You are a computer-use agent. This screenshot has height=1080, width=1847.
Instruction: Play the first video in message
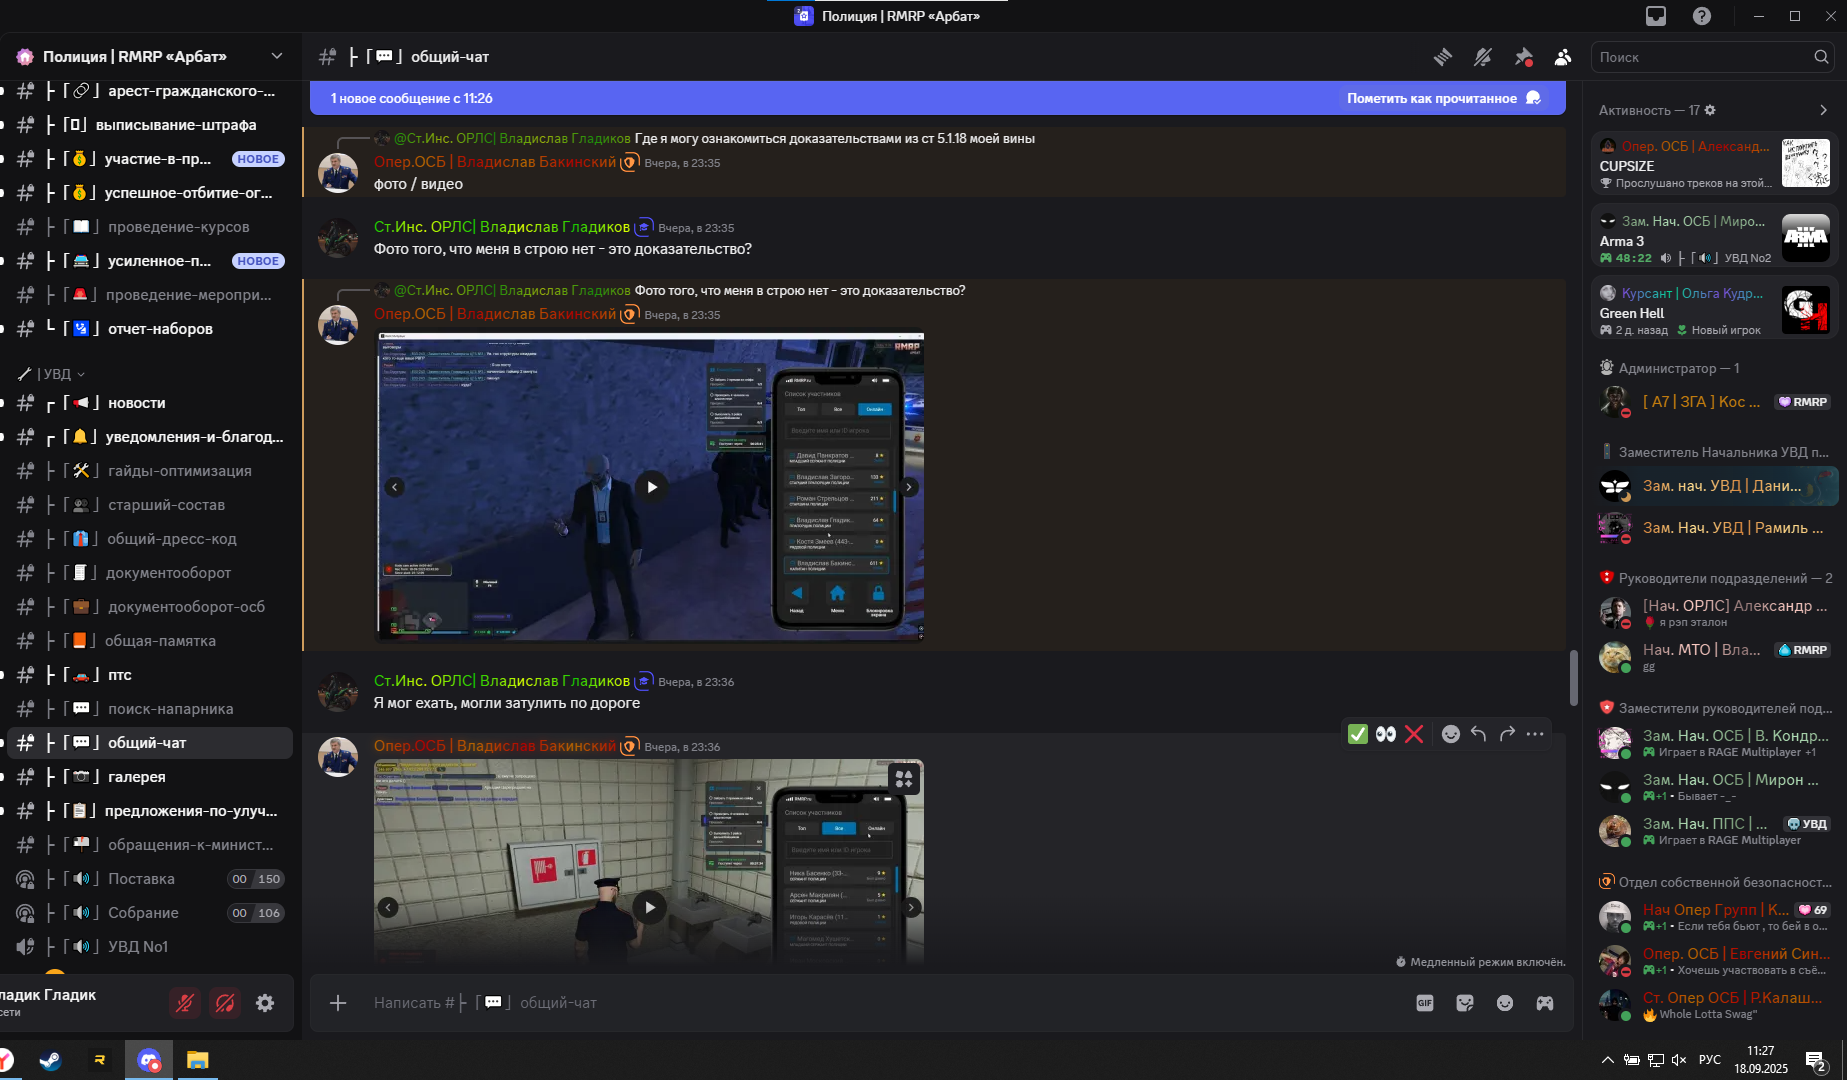(651, 487)
